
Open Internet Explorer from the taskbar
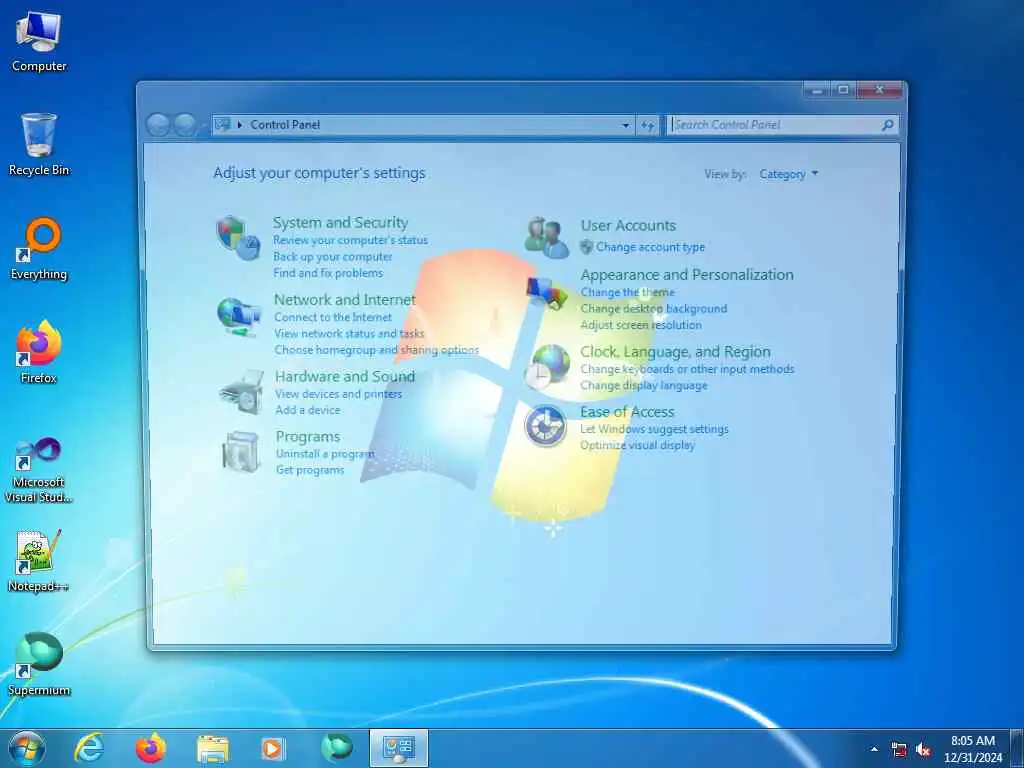click(89, 748)
